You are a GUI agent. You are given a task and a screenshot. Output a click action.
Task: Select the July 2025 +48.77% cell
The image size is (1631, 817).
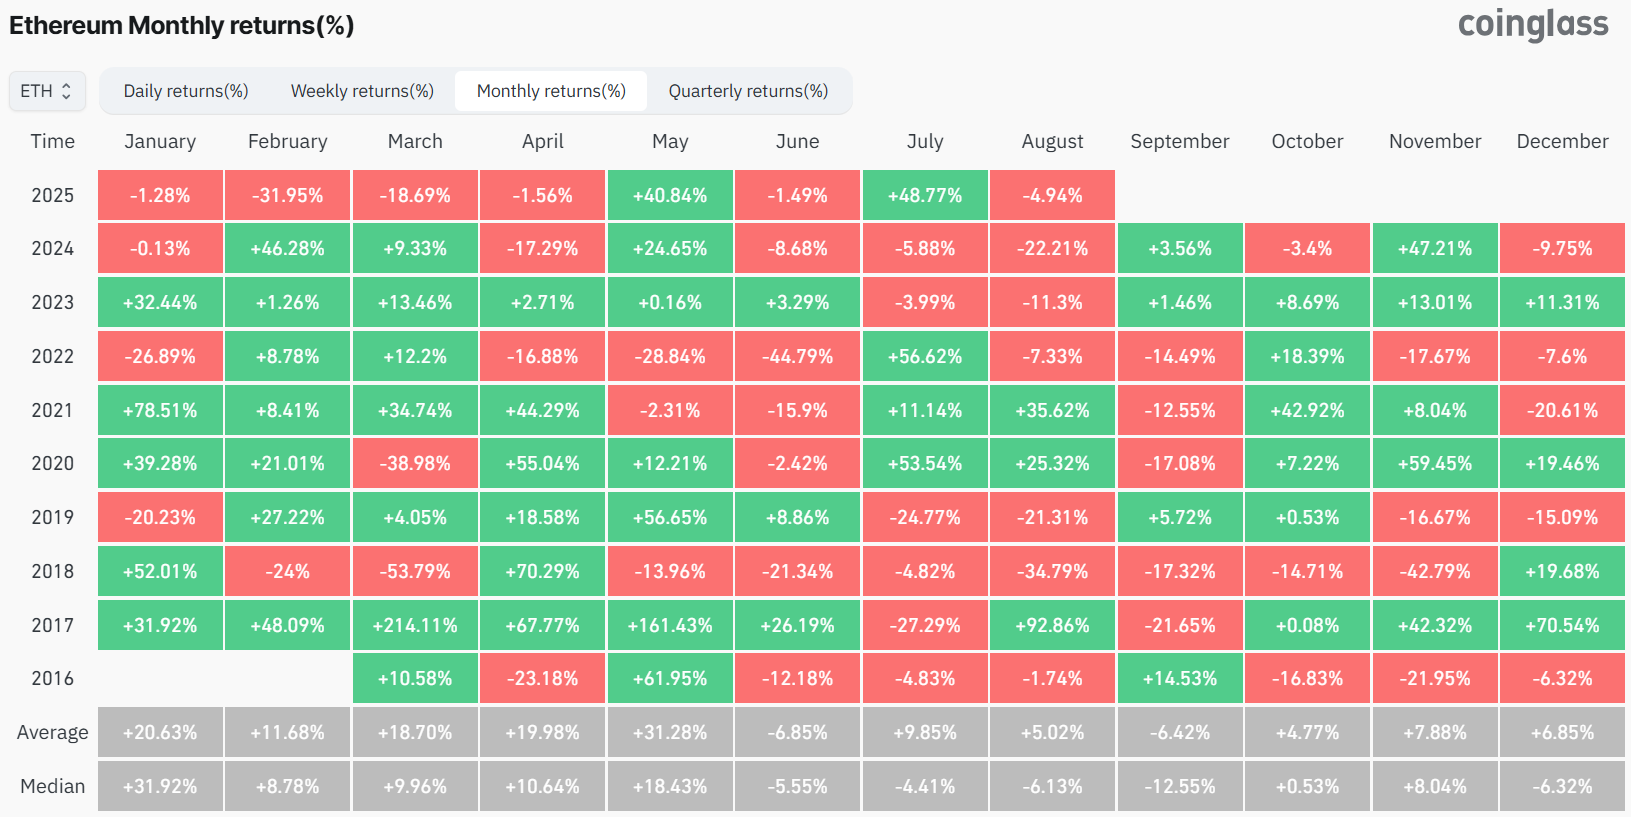pyautogui.click(x=925, y=196)
